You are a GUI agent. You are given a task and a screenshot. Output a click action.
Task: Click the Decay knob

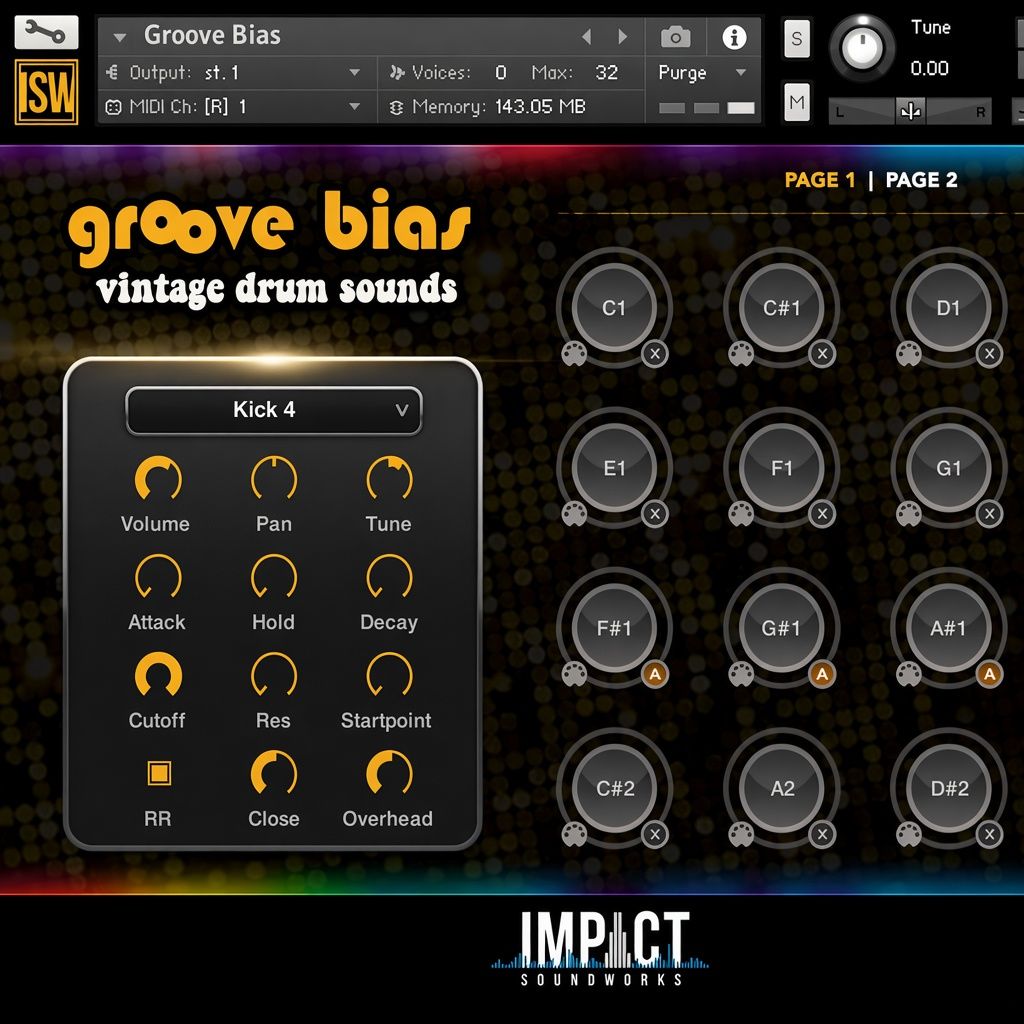(x=389, y=577)
